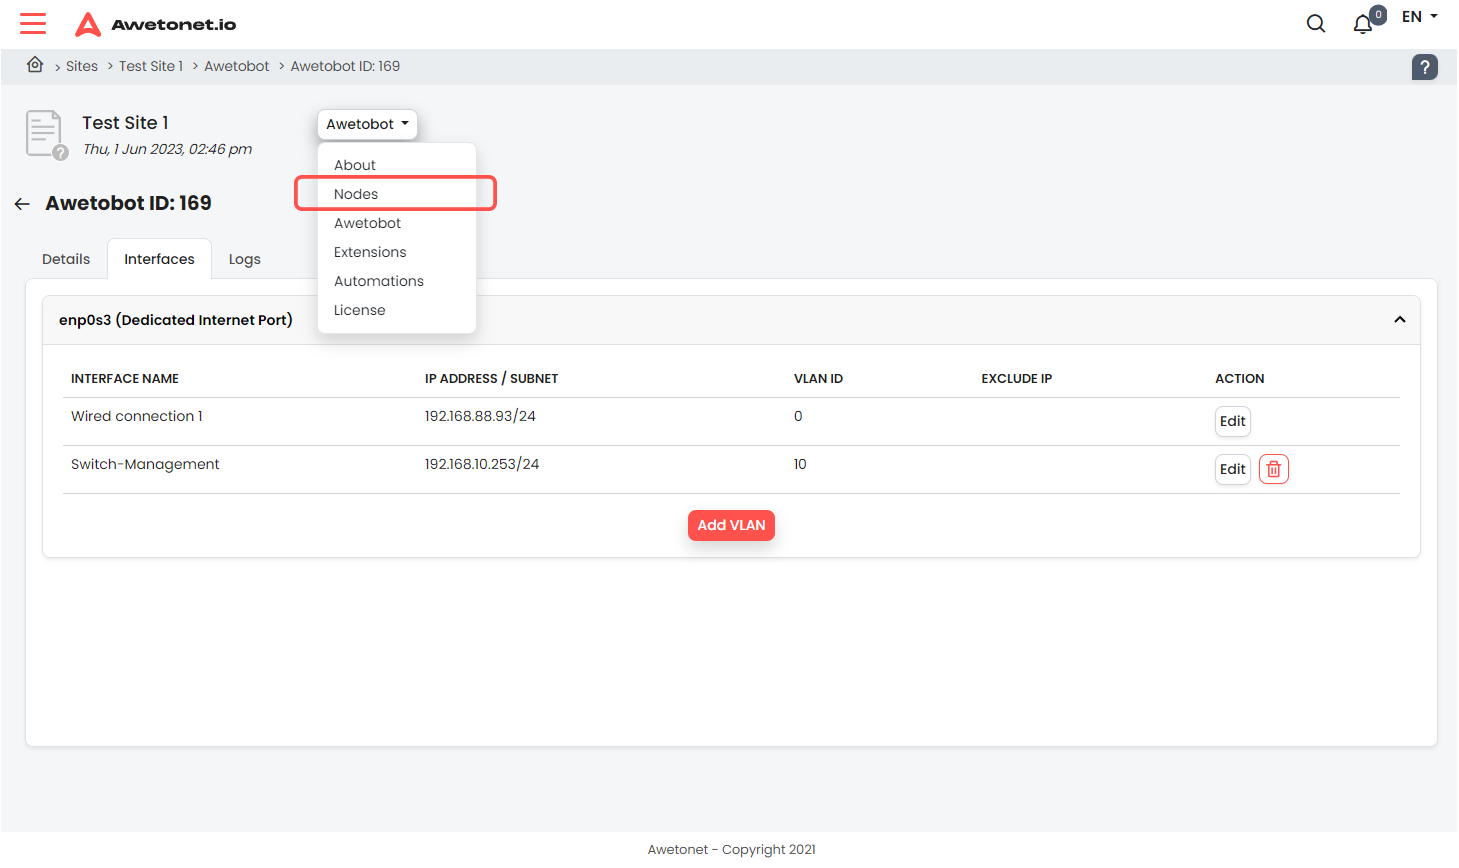Select Nodes from the dropdown menu
The image size is (1459, 868).
tap(397, 194)
